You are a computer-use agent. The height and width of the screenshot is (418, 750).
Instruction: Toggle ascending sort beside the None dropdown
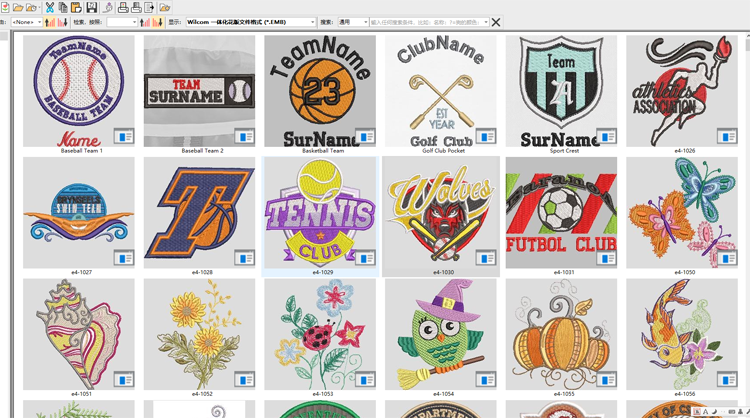[50, 22]
